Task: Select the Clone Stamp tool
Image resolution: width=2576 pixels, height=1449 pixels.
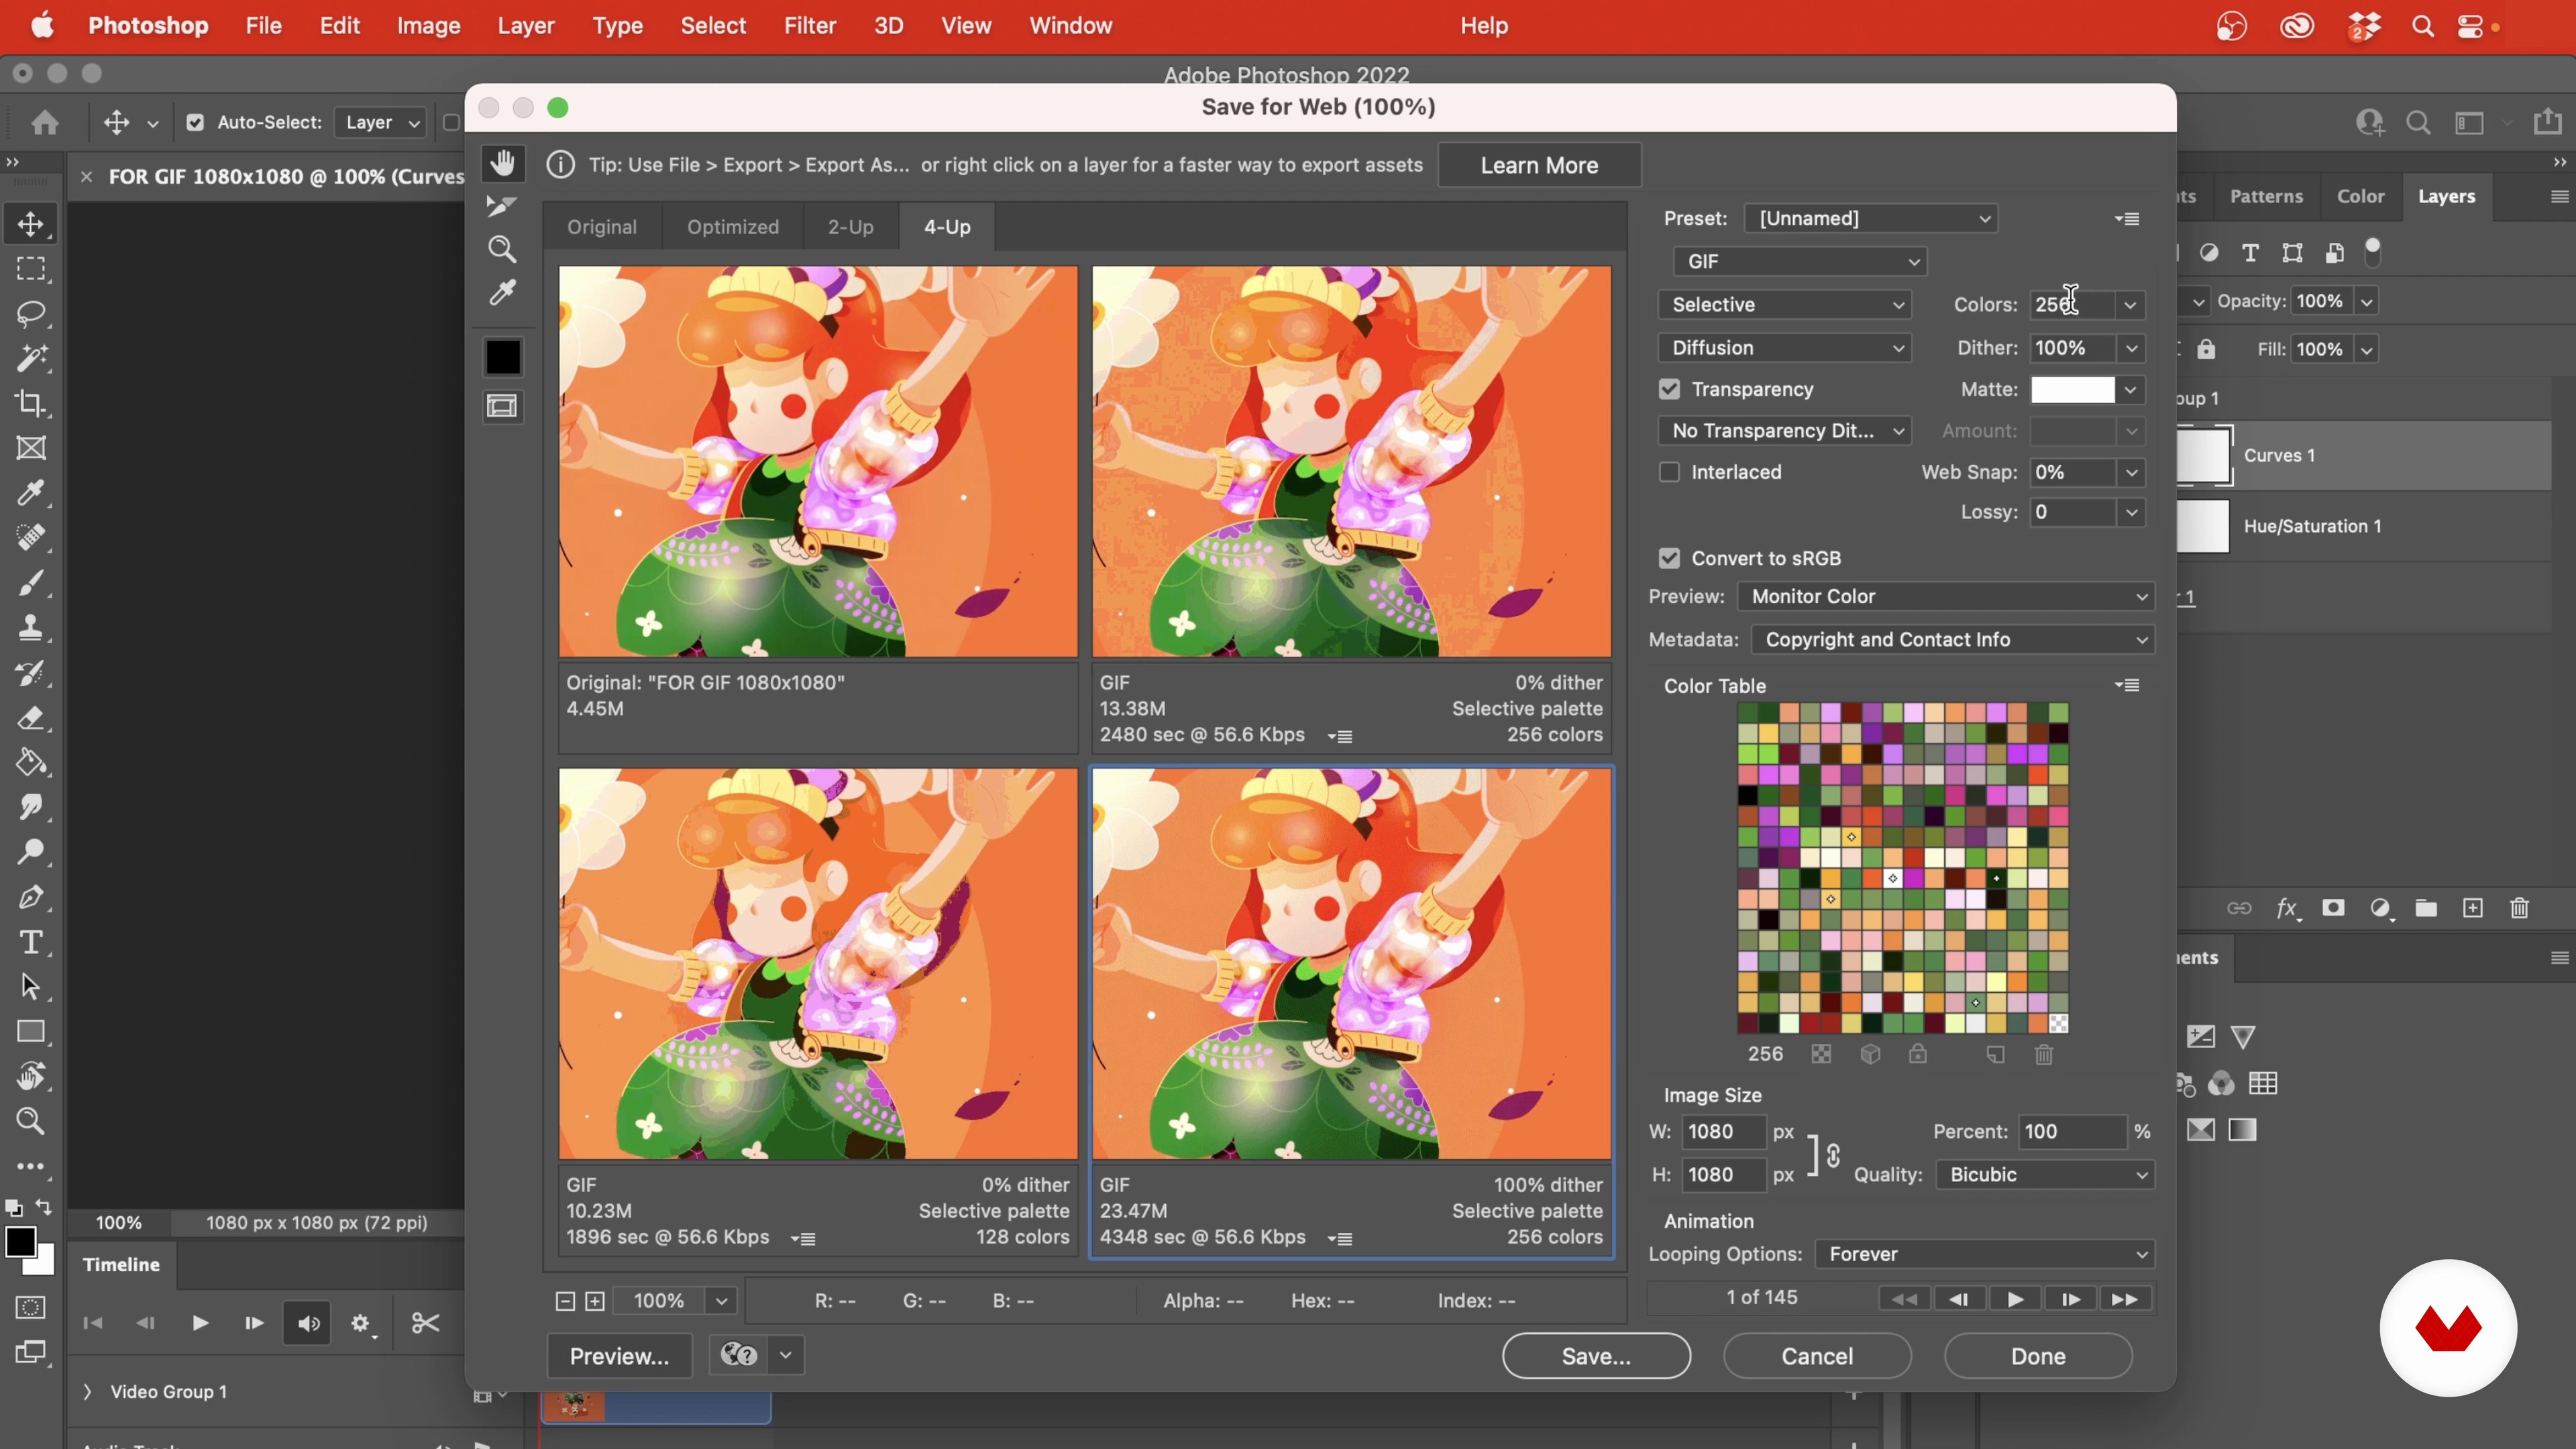Action: pyautogui.click(x=31, y=628)
